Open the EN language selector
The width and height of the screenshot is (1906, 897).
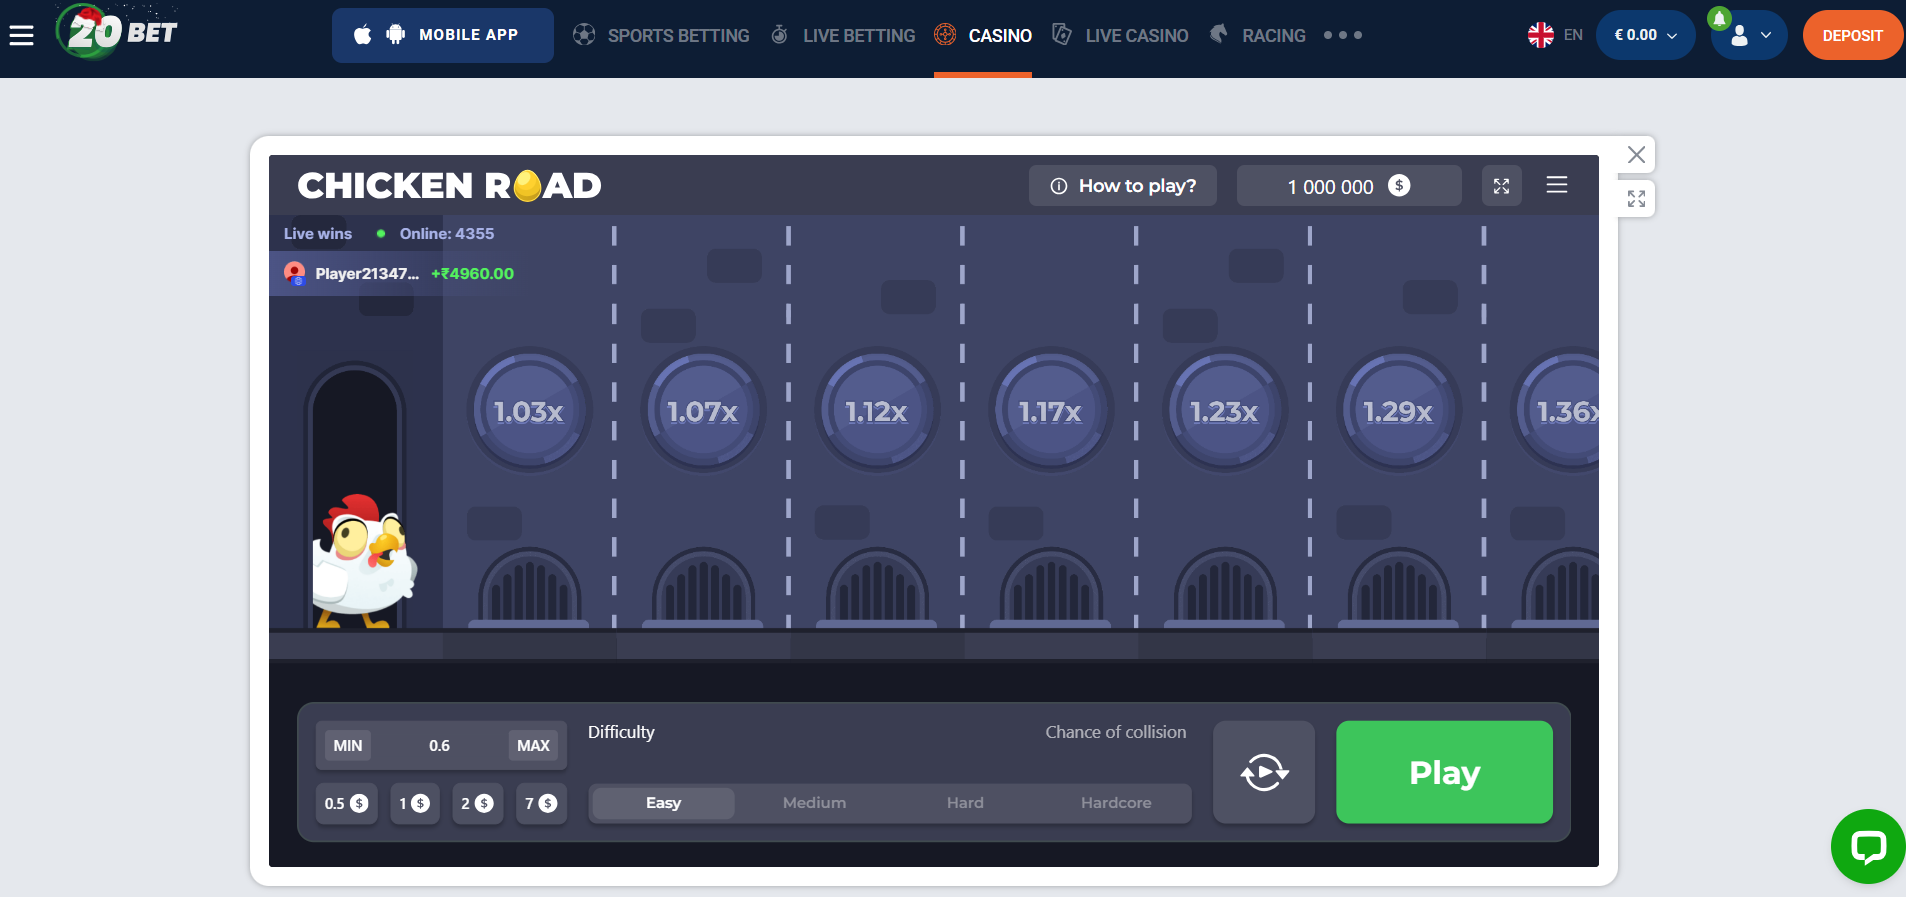1555,35
